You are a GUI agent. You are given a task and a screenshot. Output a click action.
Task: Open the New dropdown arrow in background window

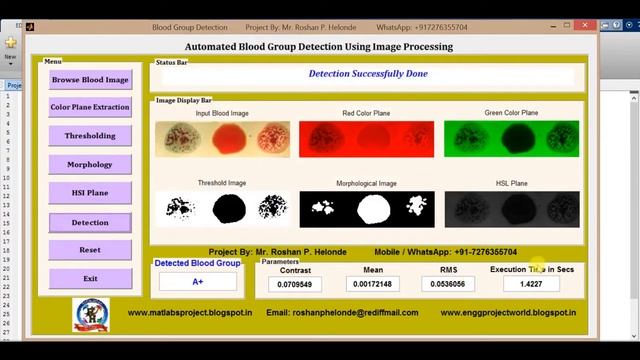(x=11, y=64)
